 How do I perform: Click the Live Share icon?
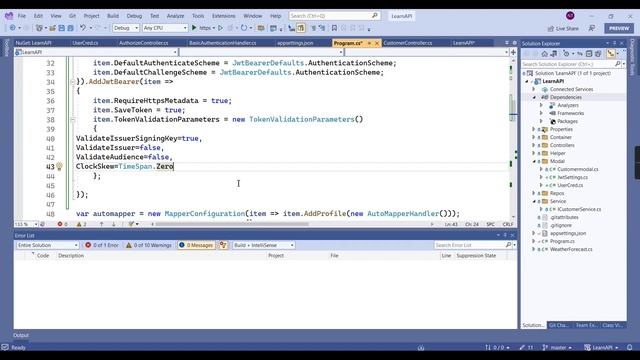point(551,28)
